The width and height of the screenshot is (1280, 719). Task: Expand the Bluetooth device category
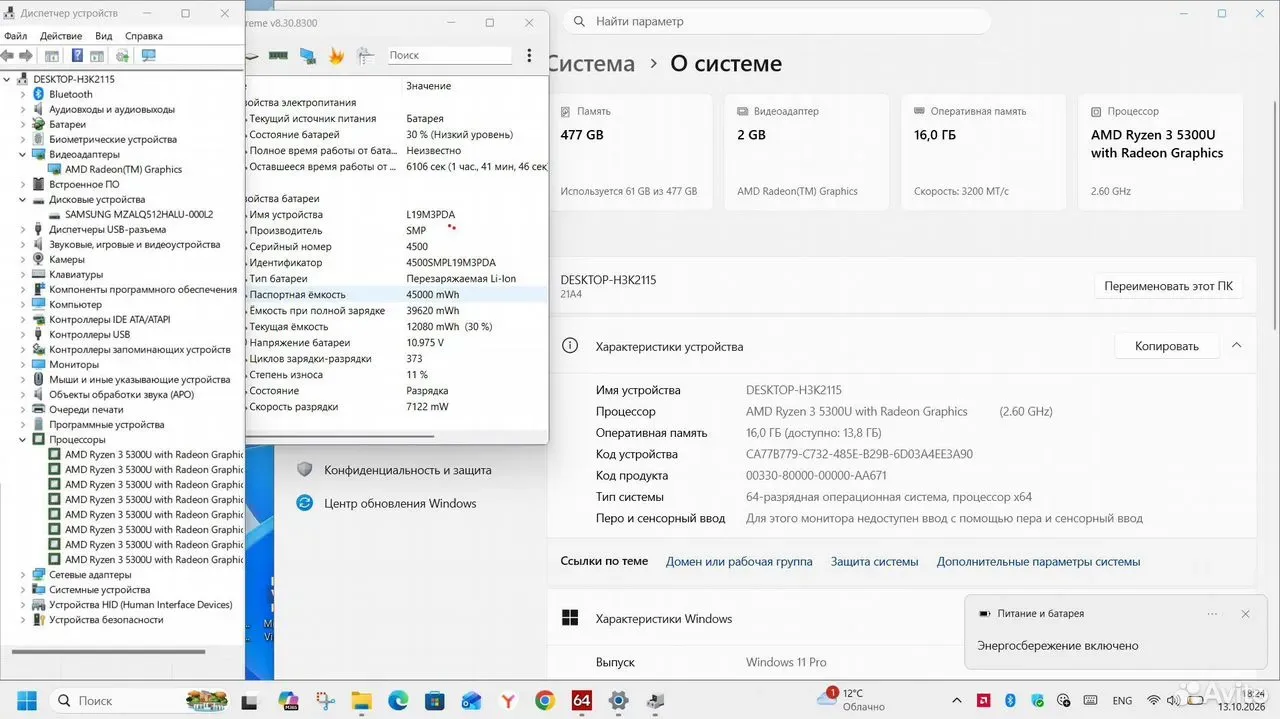click(x=23, y=94)
